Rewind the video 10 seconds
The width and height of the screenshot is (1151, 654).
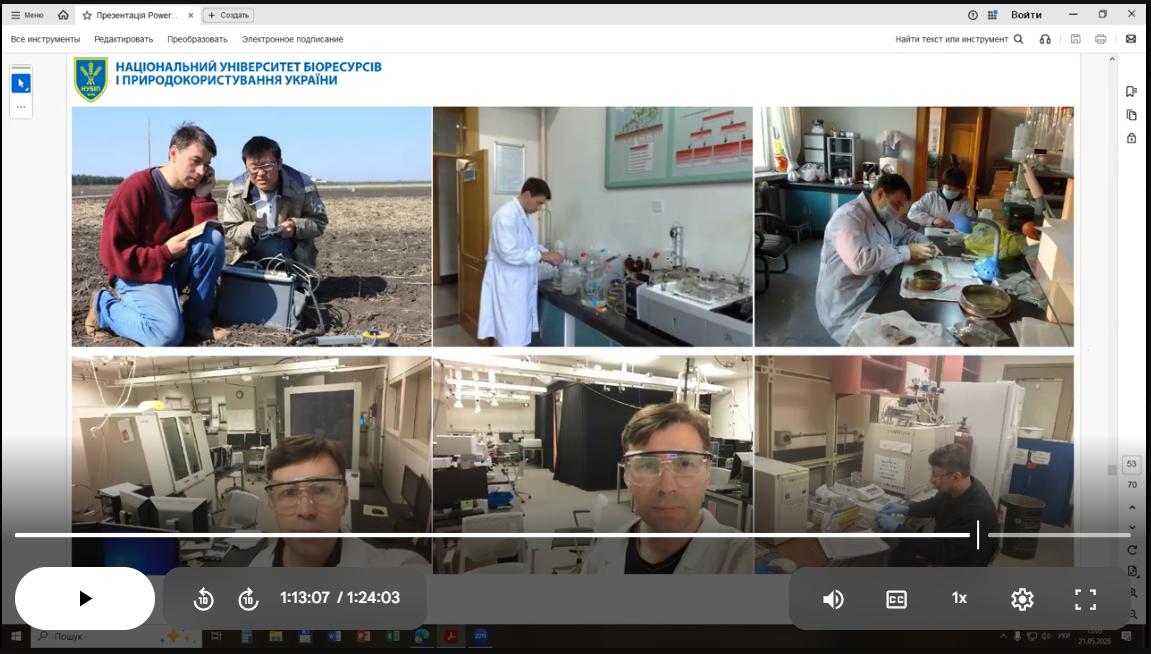pos(203,599)
